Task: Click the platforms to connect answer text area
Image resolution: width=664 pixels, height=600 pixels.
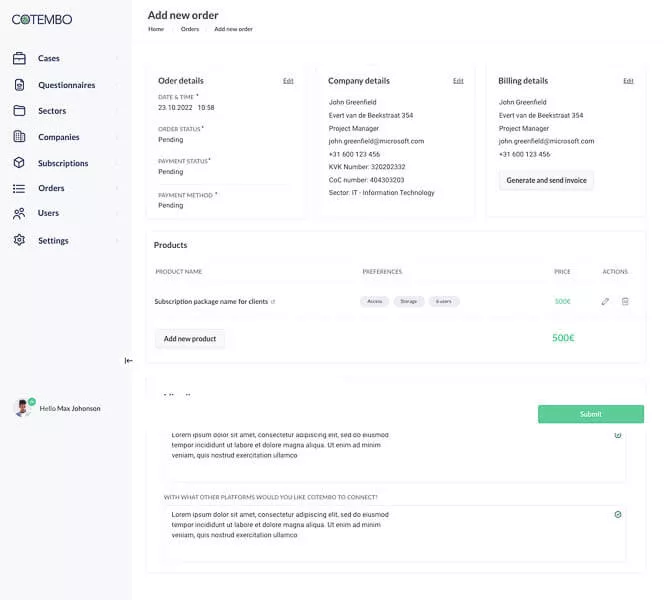Action: coord(395,534)
